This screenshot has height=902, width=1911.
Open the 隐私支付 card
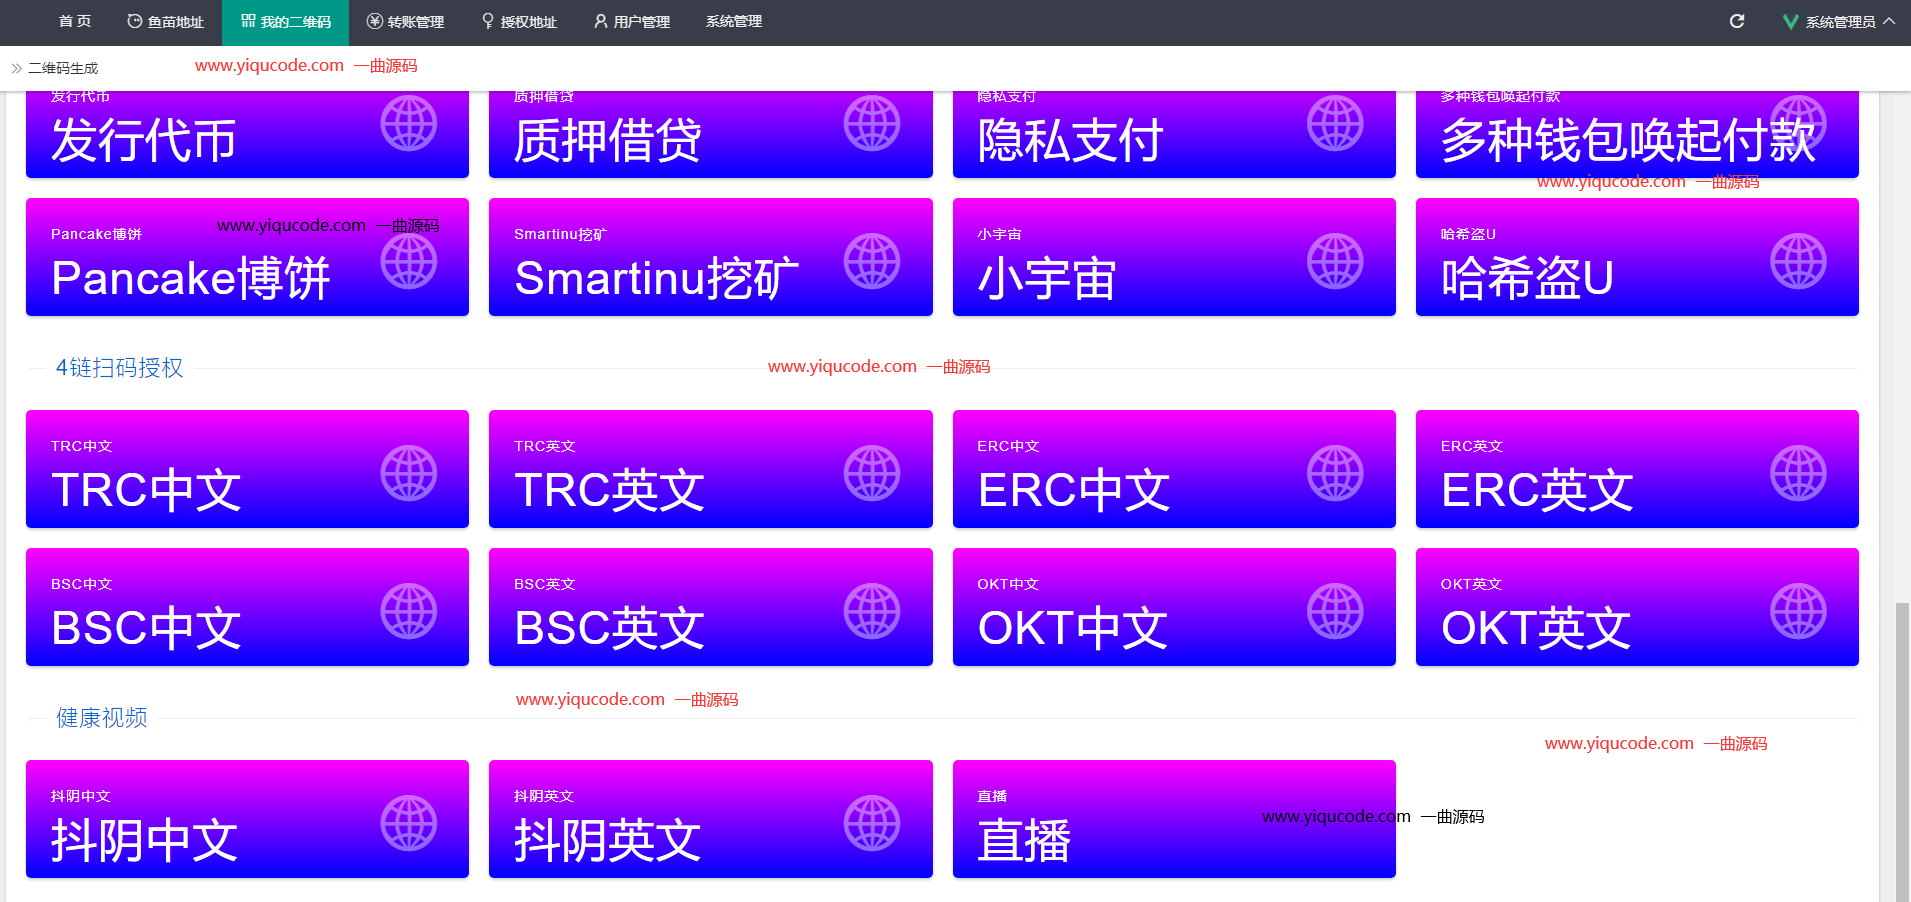(1174, 134)
